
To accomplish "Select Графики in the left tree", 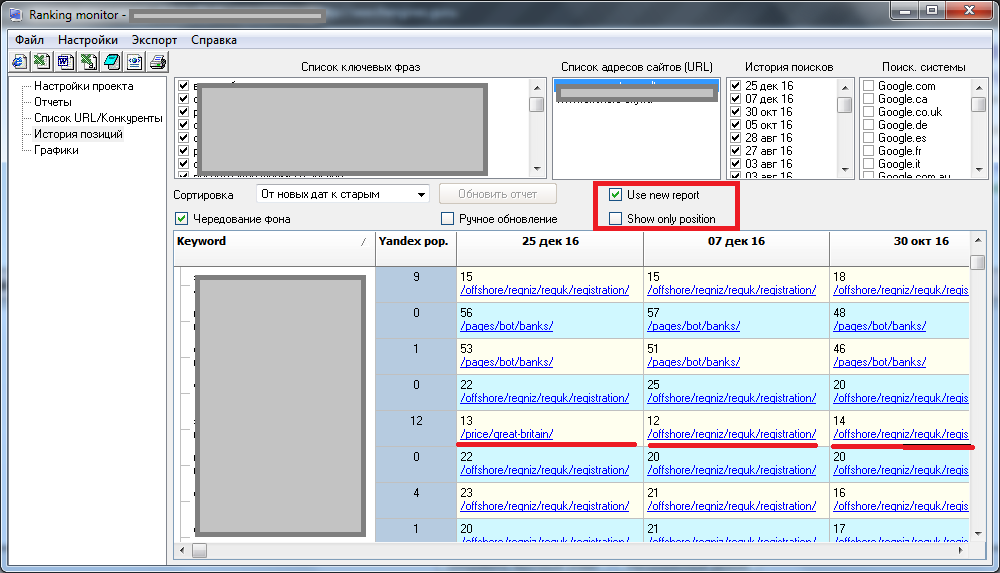I will (x=56, y=150).
